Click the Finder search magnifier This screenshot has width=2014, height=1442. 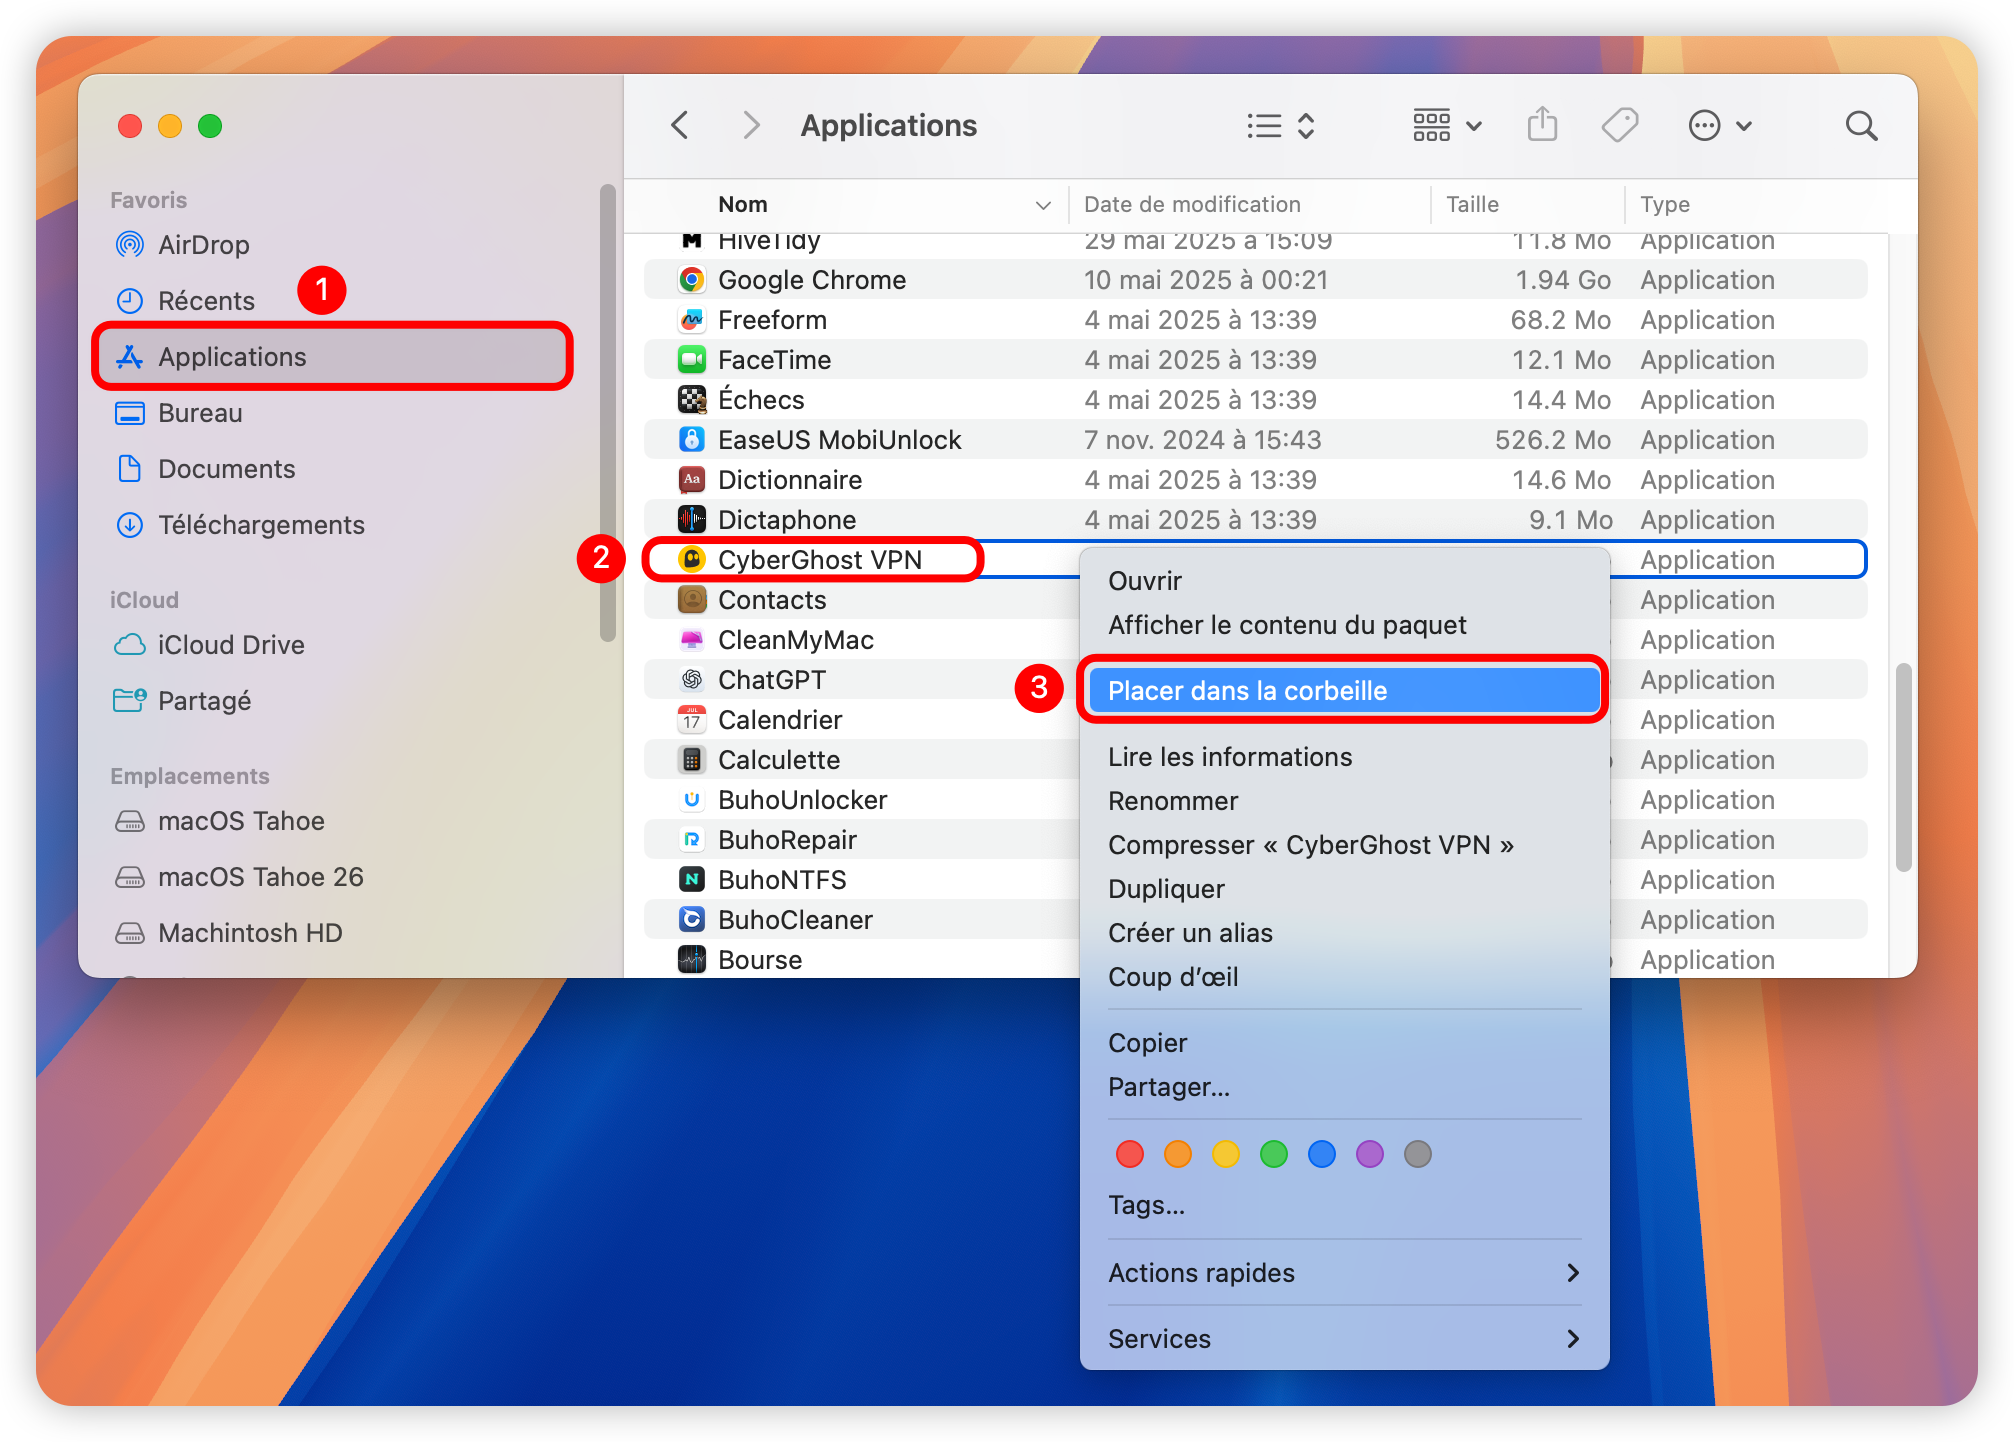(1860, 126)
